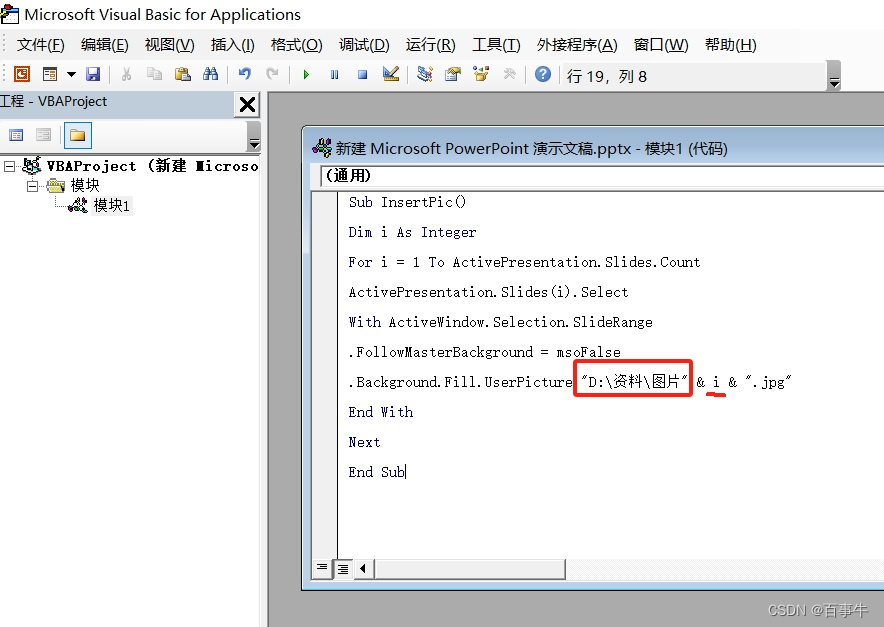The width and height of the screenshot is (884, 627).
Task: Open Project Explorer toolbar icon
Action: [425, 74]
